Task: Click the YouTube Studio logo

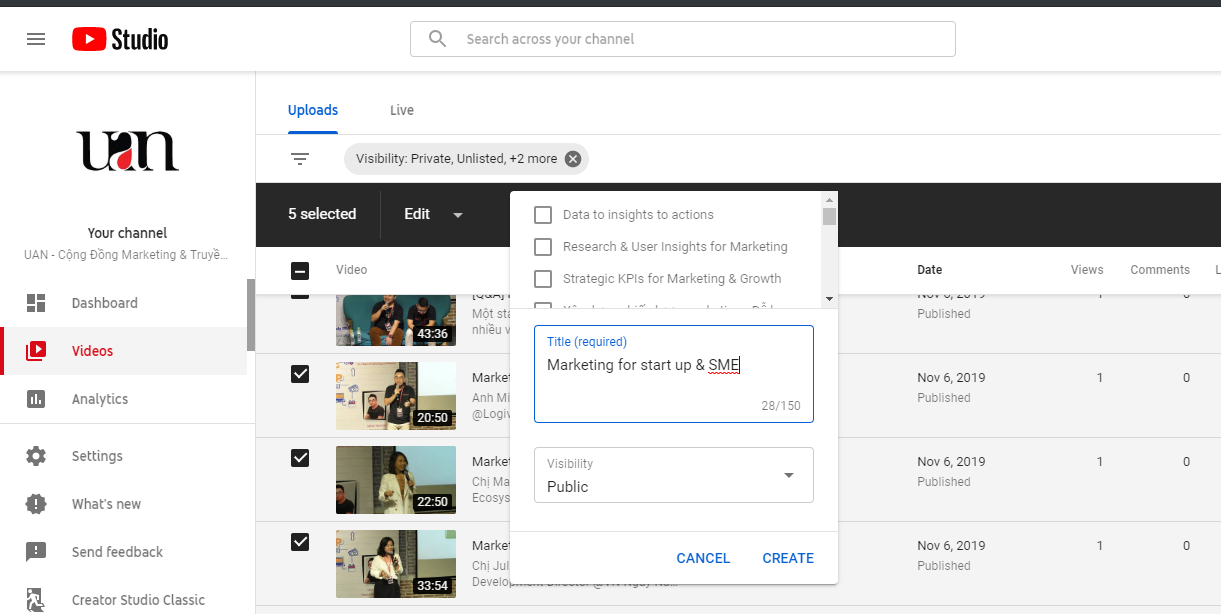Action: (x=120, y=39)
